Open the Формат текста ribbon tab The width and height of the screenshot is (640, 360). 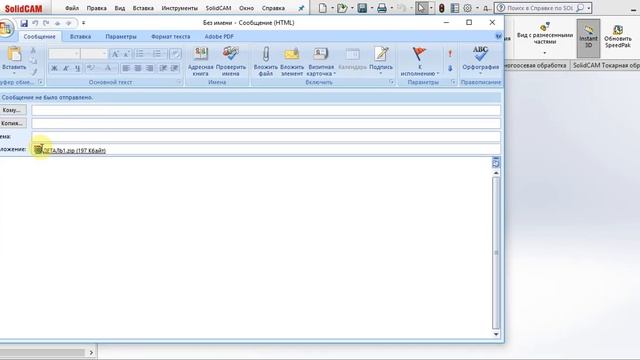pos(171,37)
